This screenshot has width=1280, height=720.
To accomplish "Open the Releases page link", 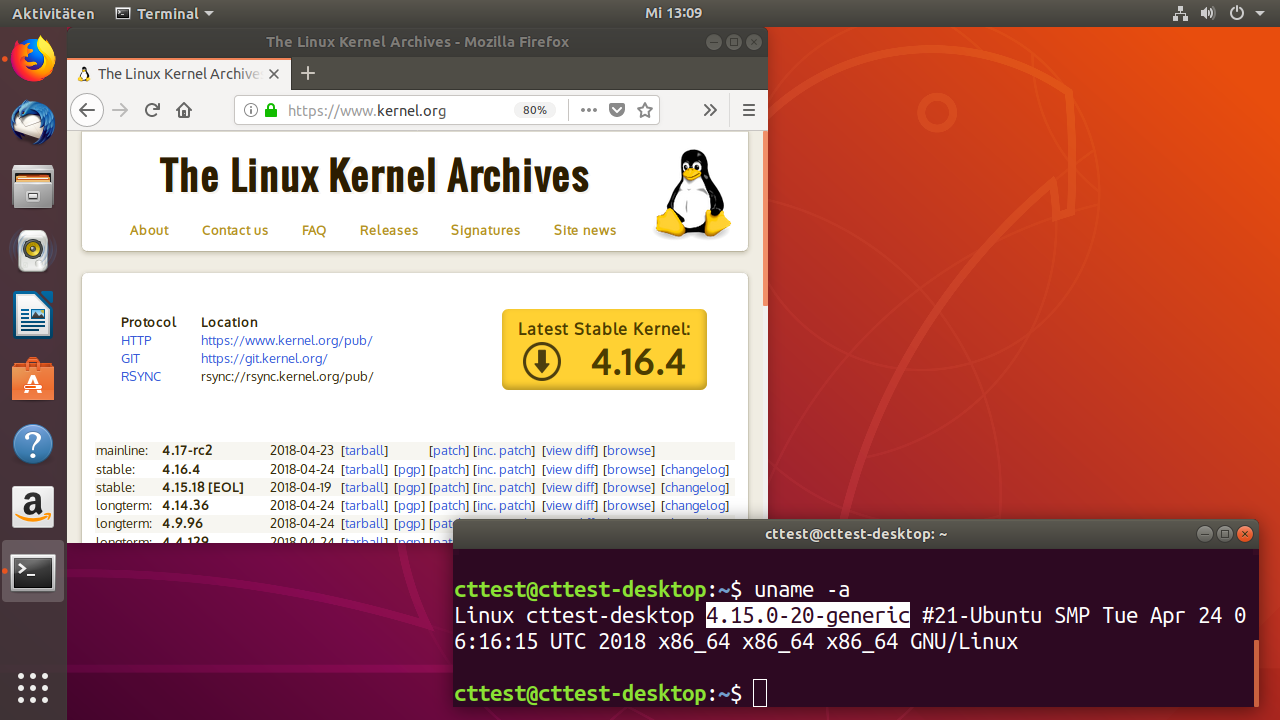I will [389, 230].
